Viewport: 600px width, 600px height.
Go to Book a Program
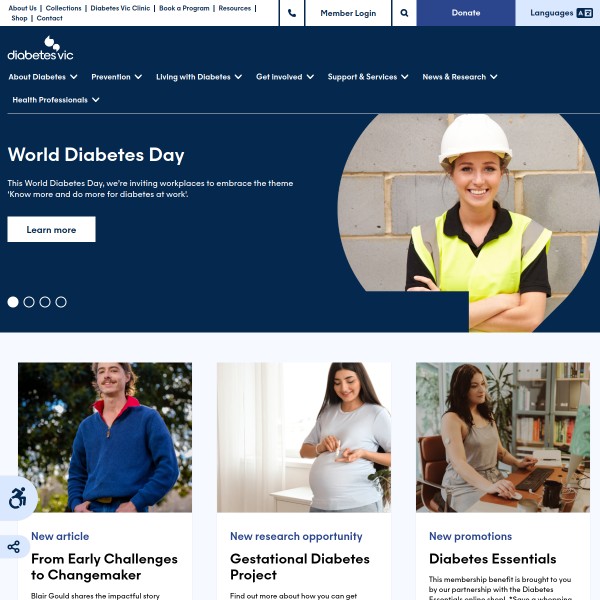coord(184,8)
